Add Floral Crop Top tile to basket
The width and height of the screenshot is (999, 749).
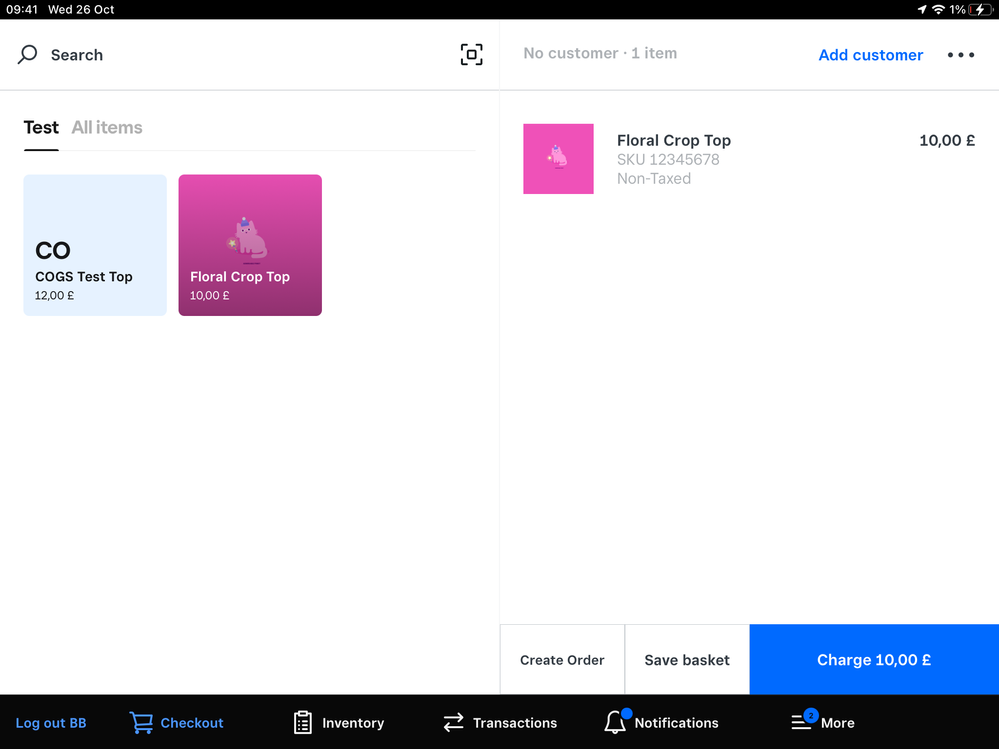click(250, 245)
